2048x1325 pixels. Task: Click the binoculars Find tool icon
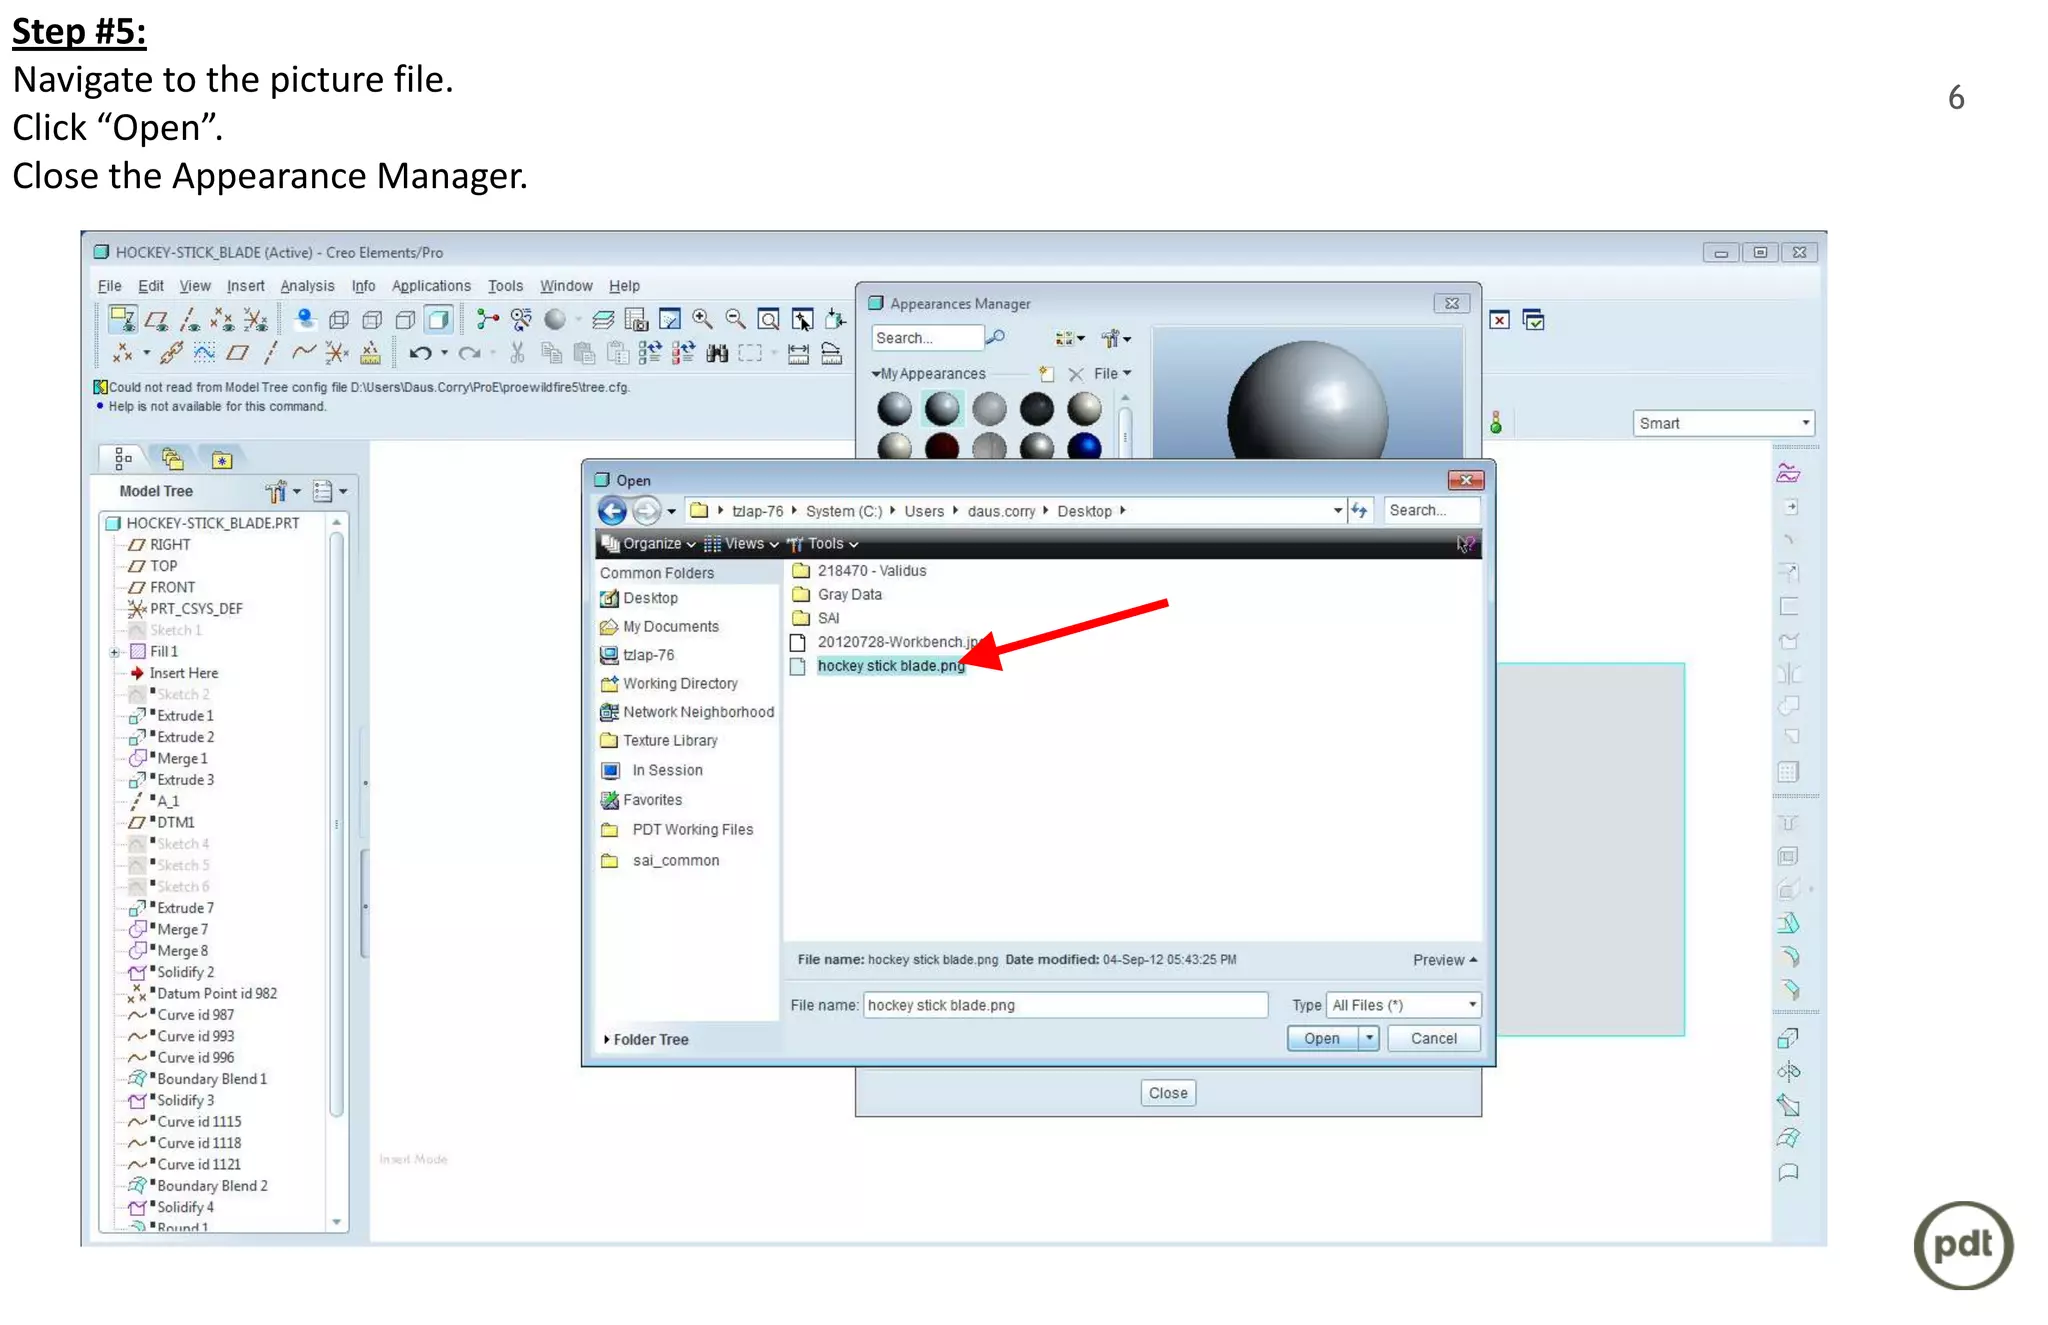(x=716, y=353)
